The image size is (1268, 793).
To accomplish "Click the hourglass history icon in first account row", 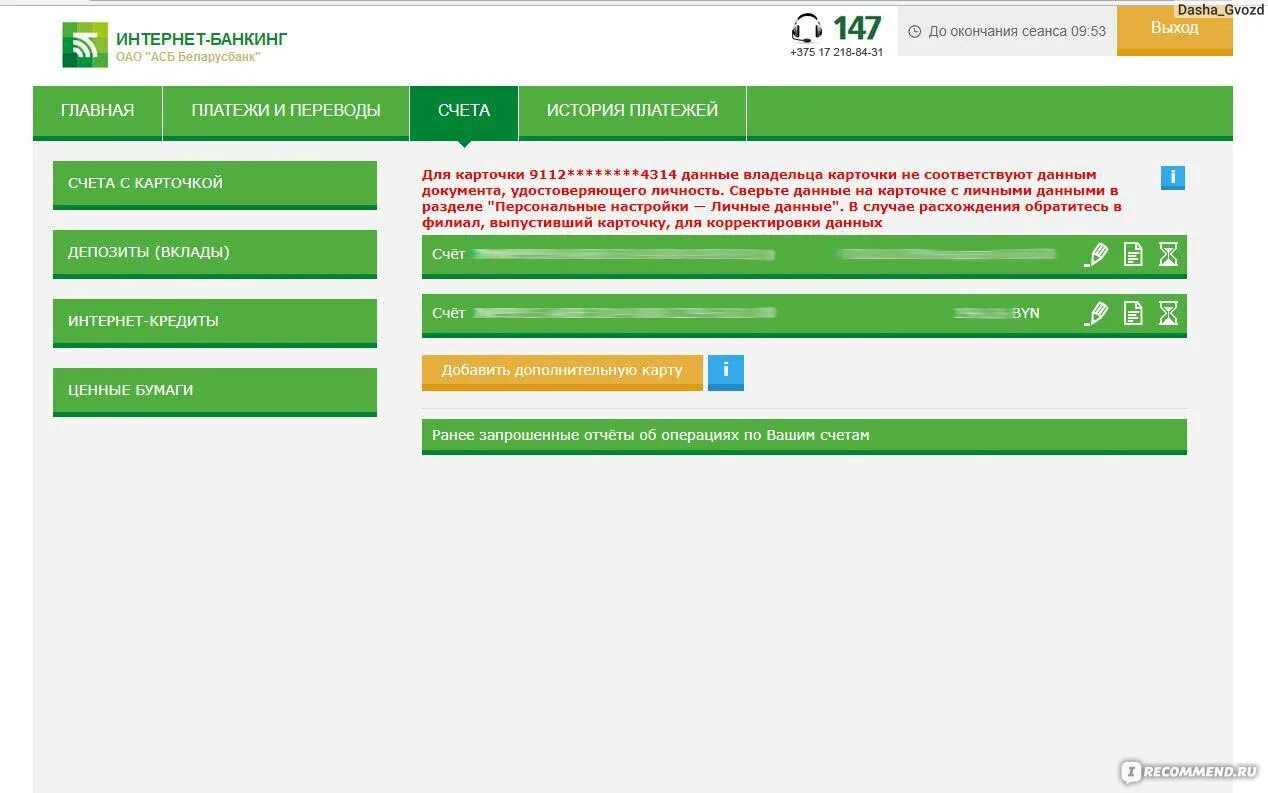I will (x=1168, y=255).
